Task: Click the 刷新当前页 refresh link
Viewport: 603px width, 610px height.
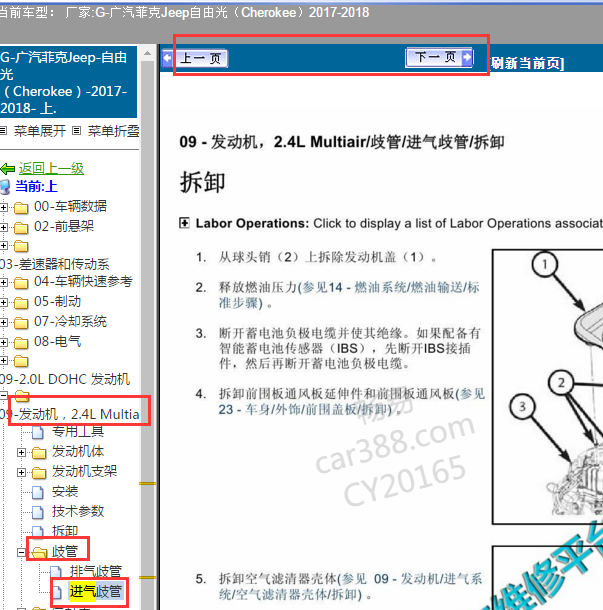Action: point(527,63)
